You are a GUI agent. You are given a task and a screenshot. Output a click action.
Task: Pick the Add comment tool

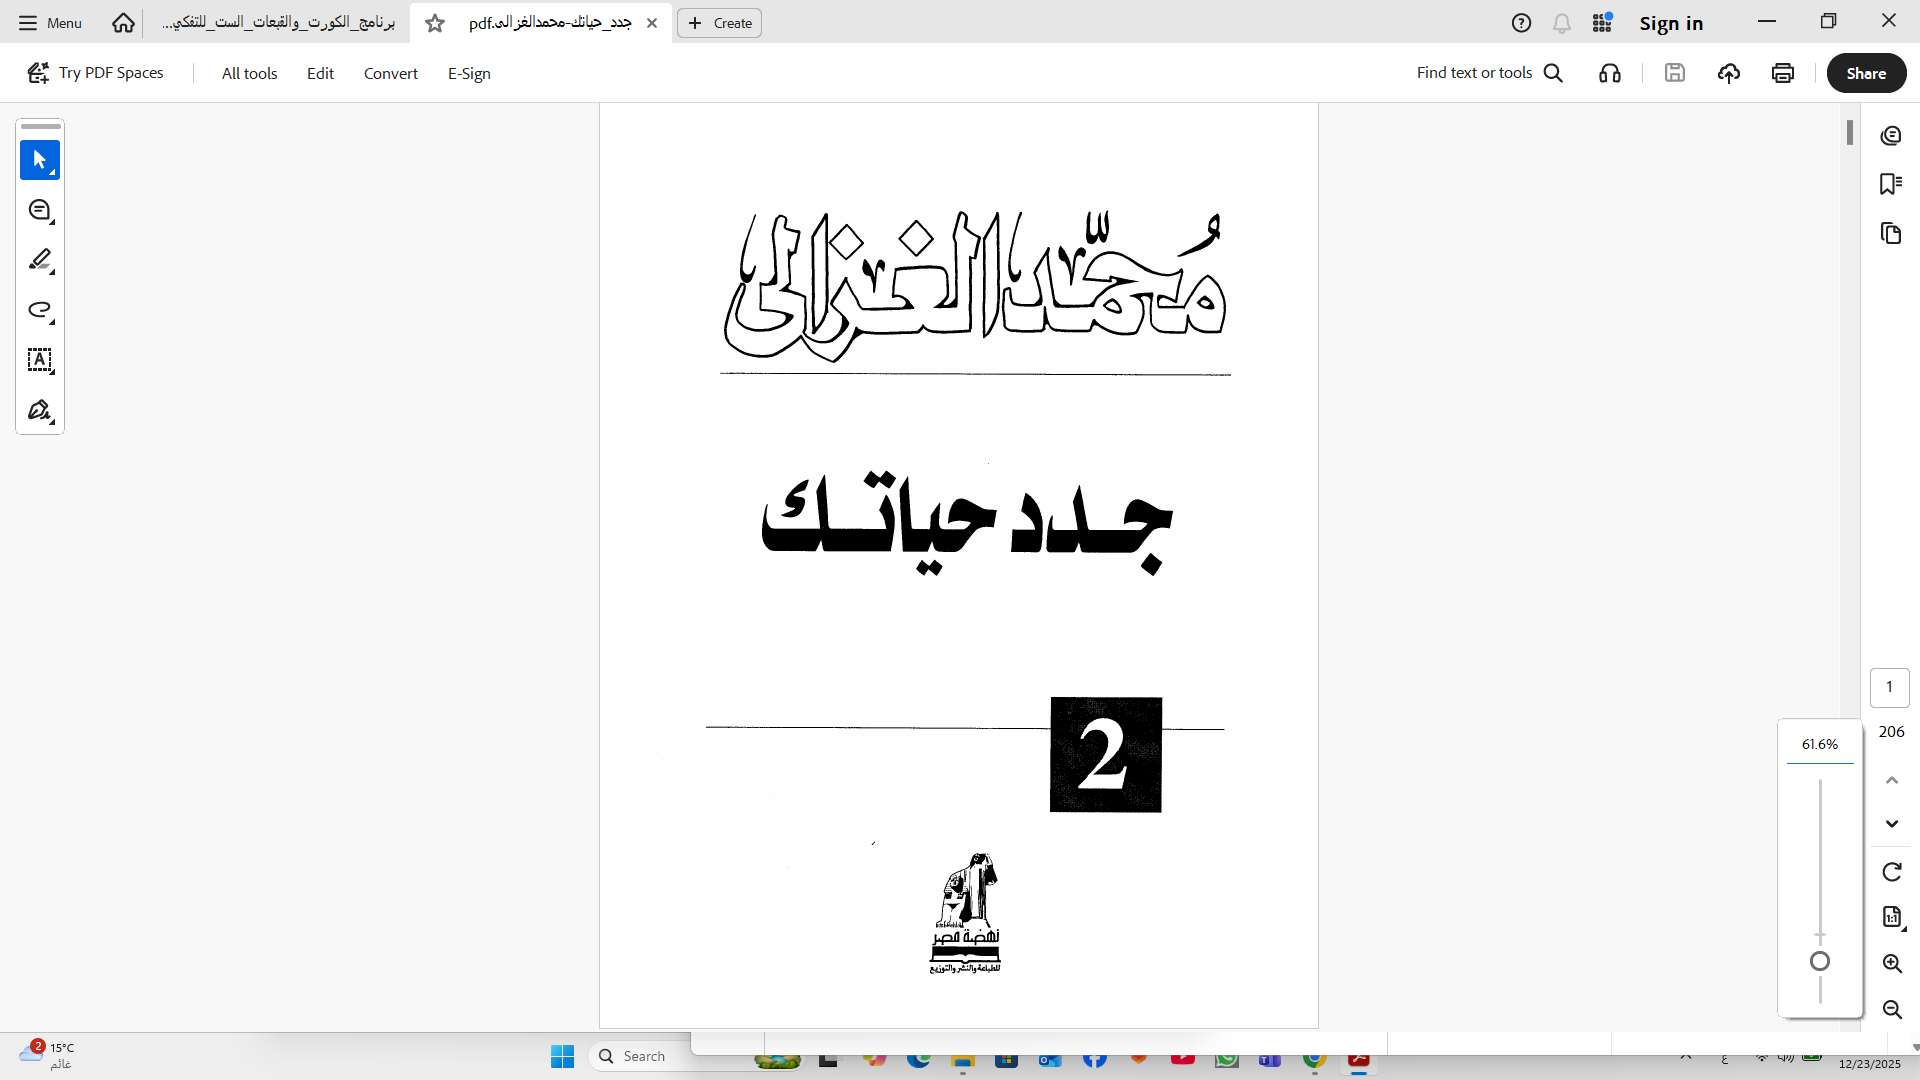pos(40,210)
